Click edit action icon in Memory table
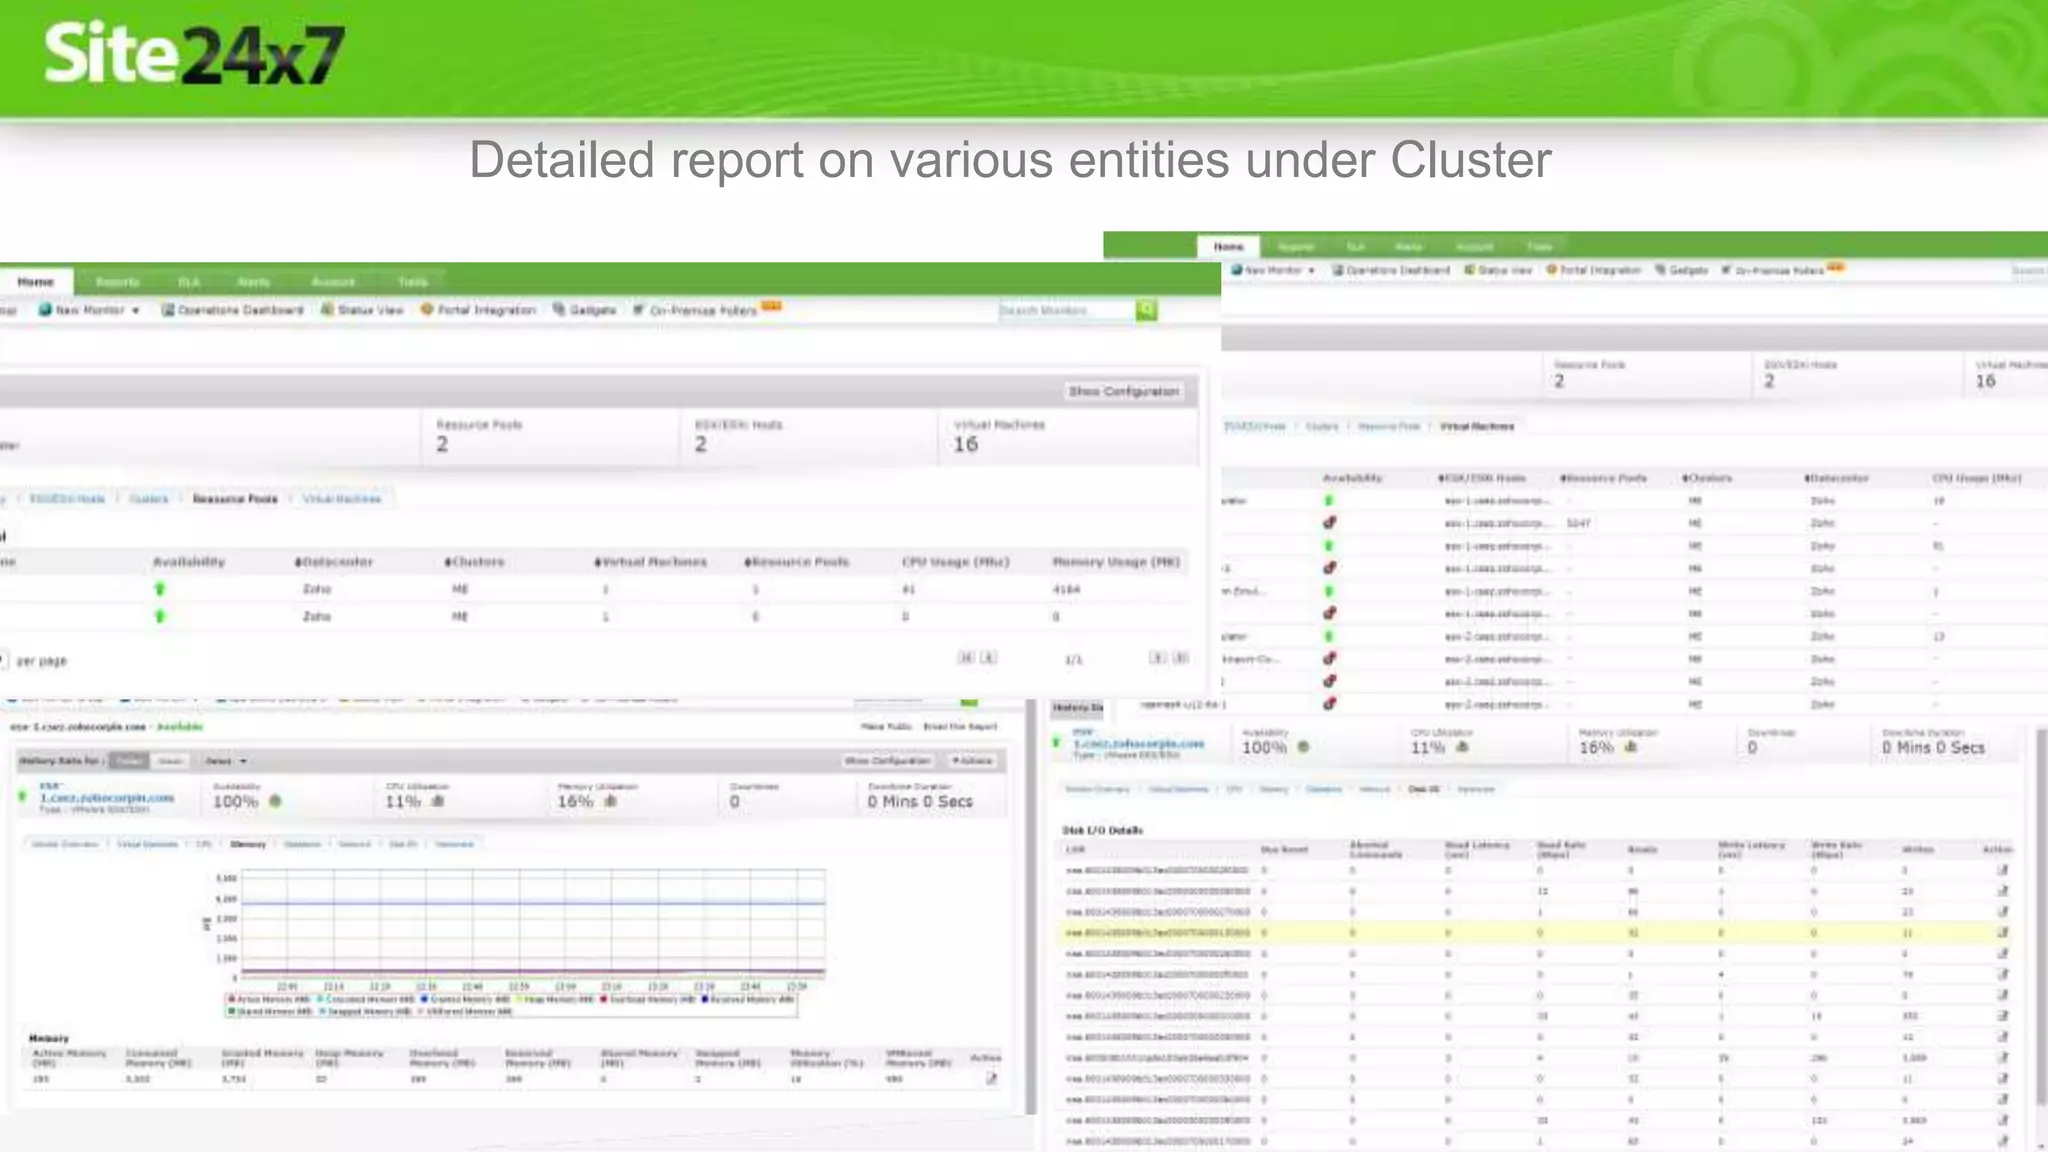 point(991,1078)
